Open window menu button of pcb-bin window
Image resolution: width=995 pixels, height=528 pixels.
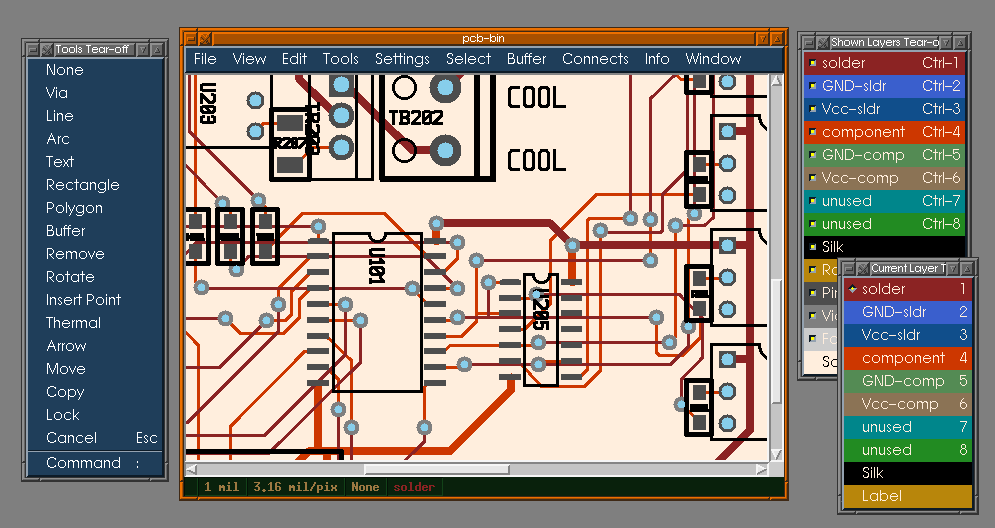pos(190,39)
